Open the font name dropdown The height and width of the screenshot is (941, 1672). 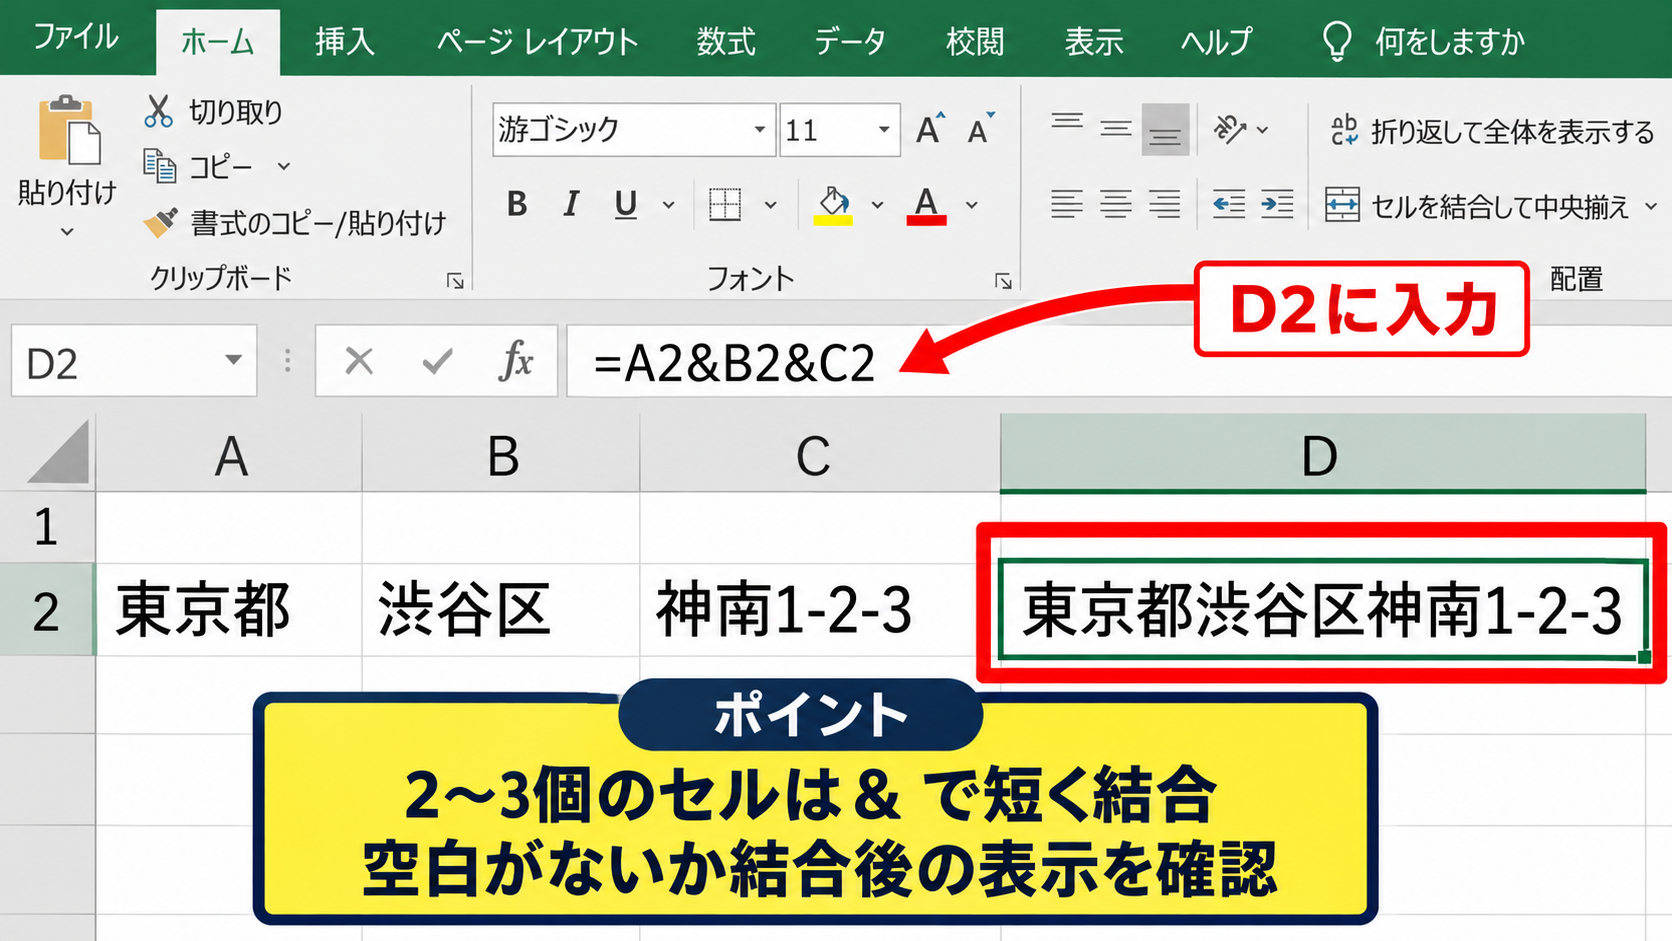tap(760, 129)
